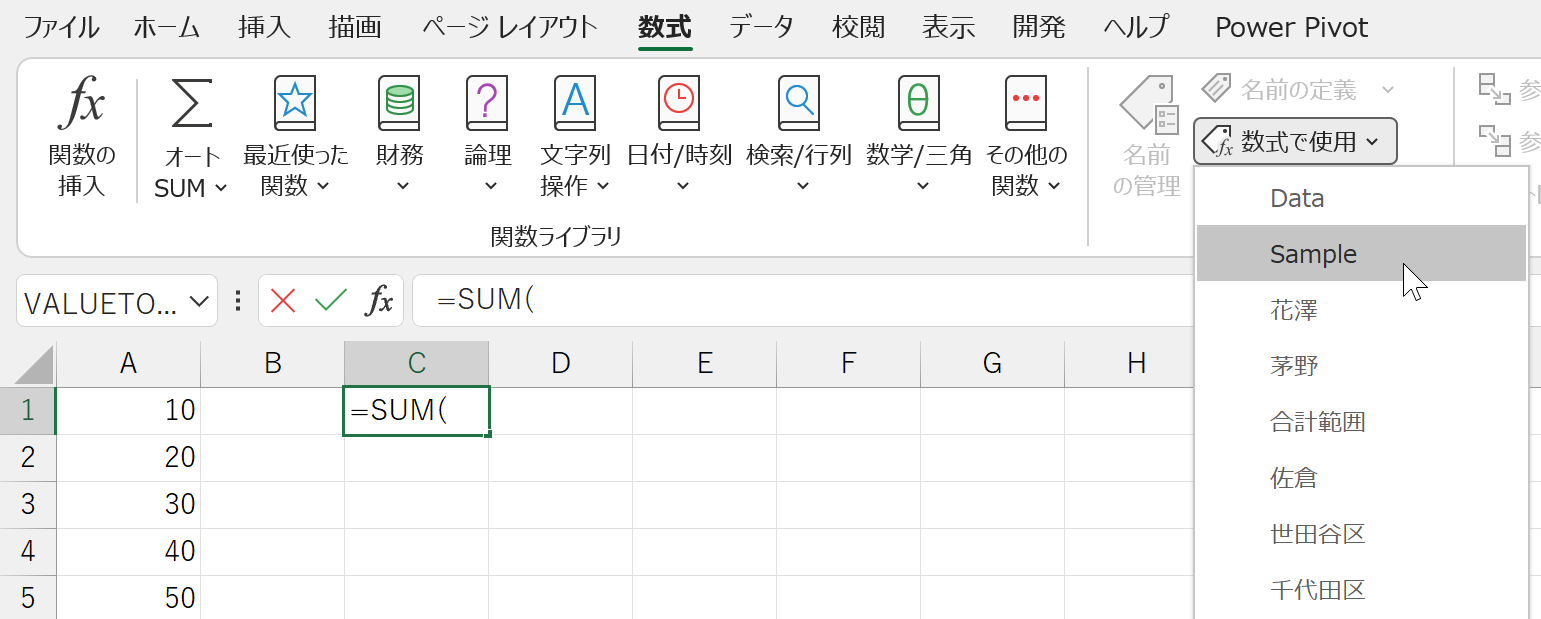Open the 数学/三角 theta book icon
Viewport: 1541px width, 619px height.
coord(918,104)
